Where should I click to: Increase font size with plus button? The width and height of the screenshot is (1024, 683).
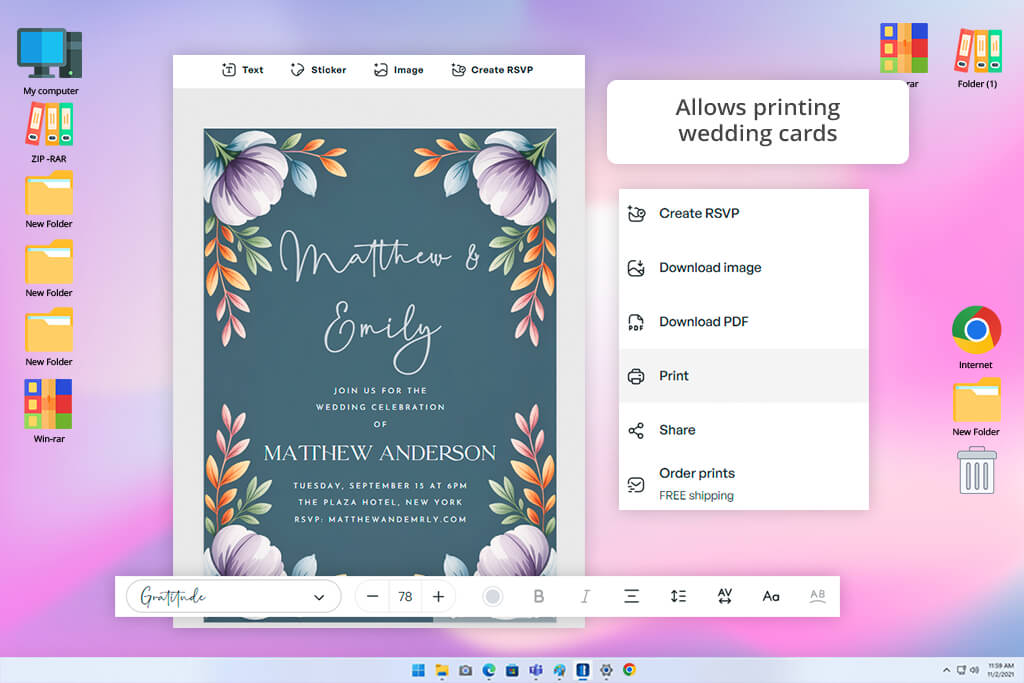coord(438,597)
